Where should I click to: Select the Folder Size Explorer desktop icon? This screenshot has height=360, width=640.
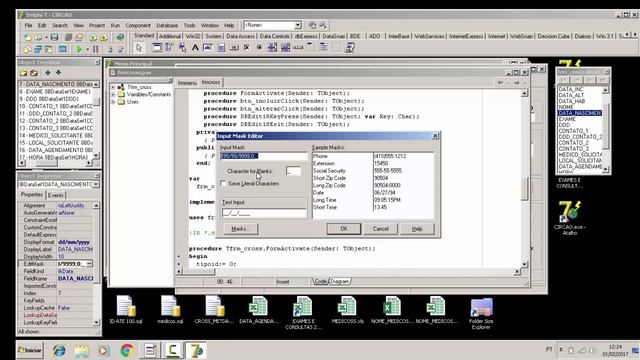pos(481,313)
